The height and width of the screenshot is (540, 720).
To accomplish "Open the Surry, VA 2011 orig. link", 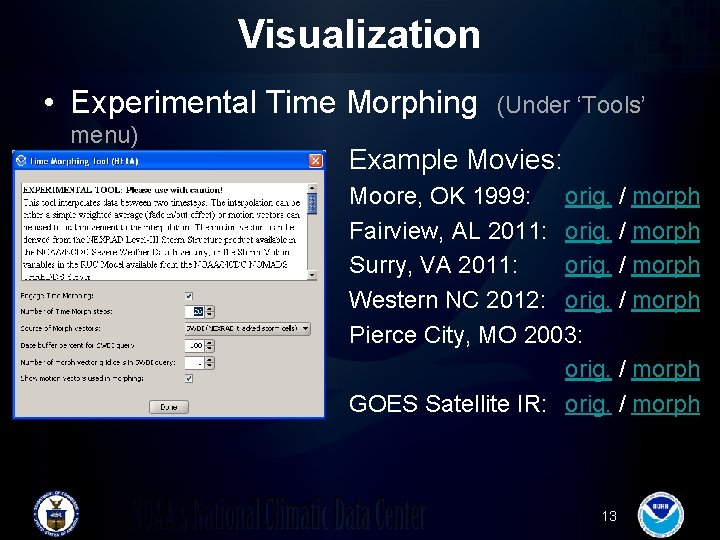I will tap(588, 265).
